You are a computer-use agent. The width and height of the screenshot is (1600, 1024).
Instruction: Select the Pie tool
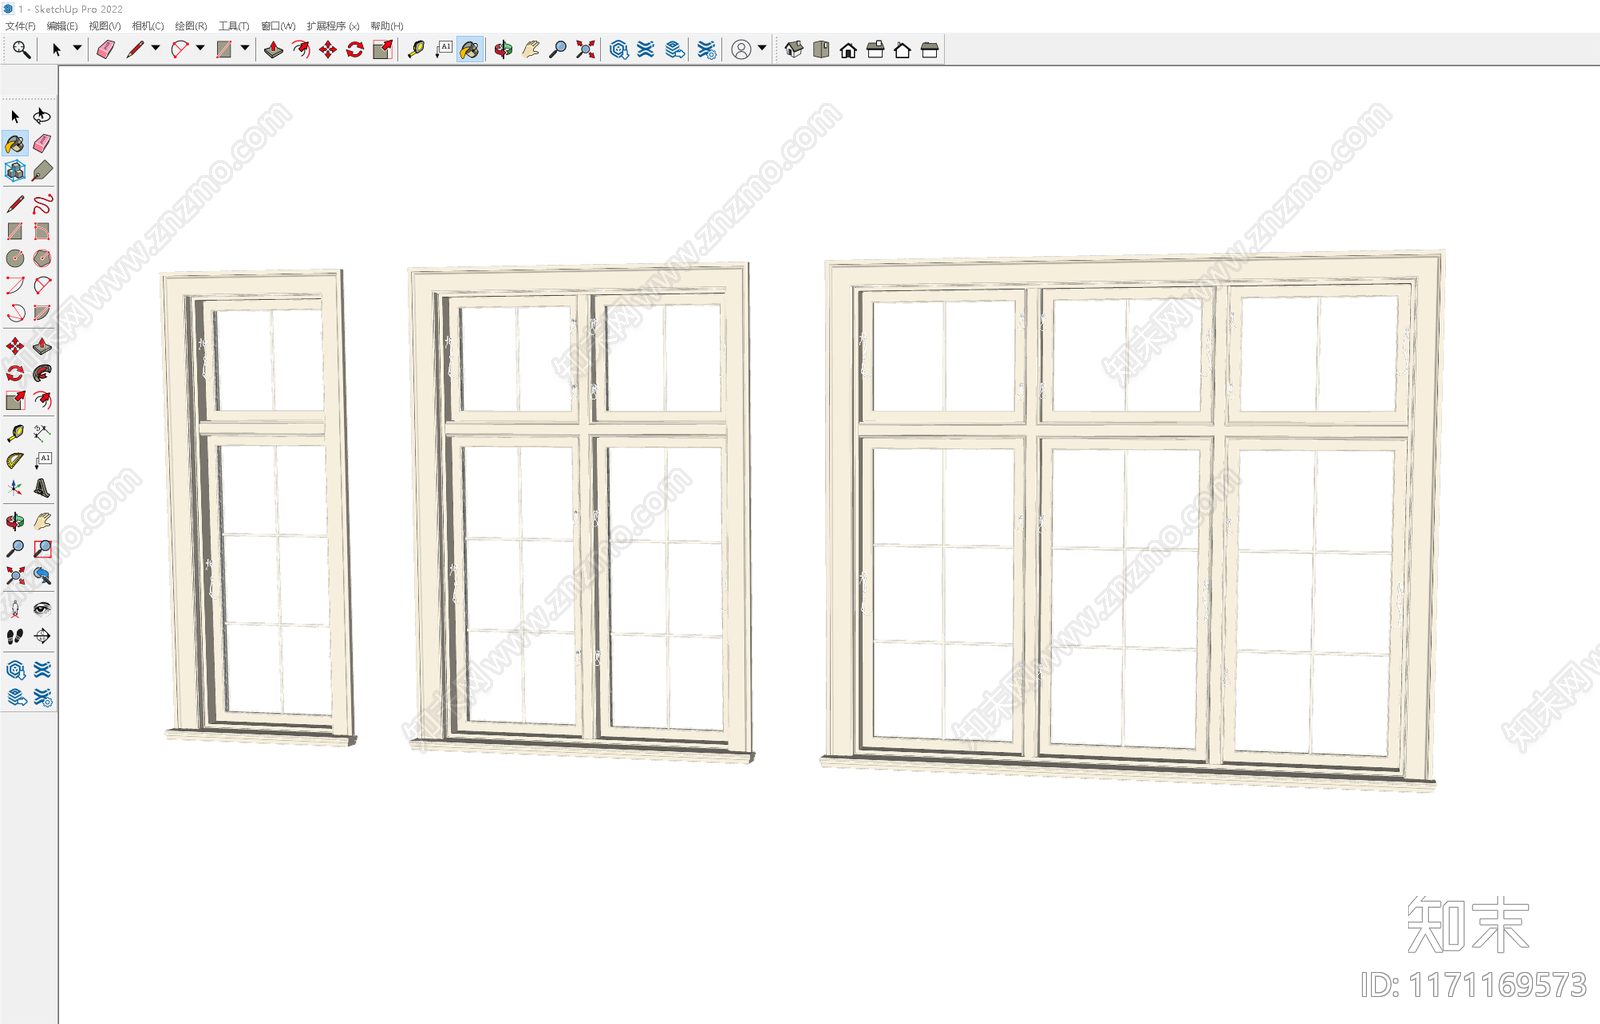[x=42, y=312]
